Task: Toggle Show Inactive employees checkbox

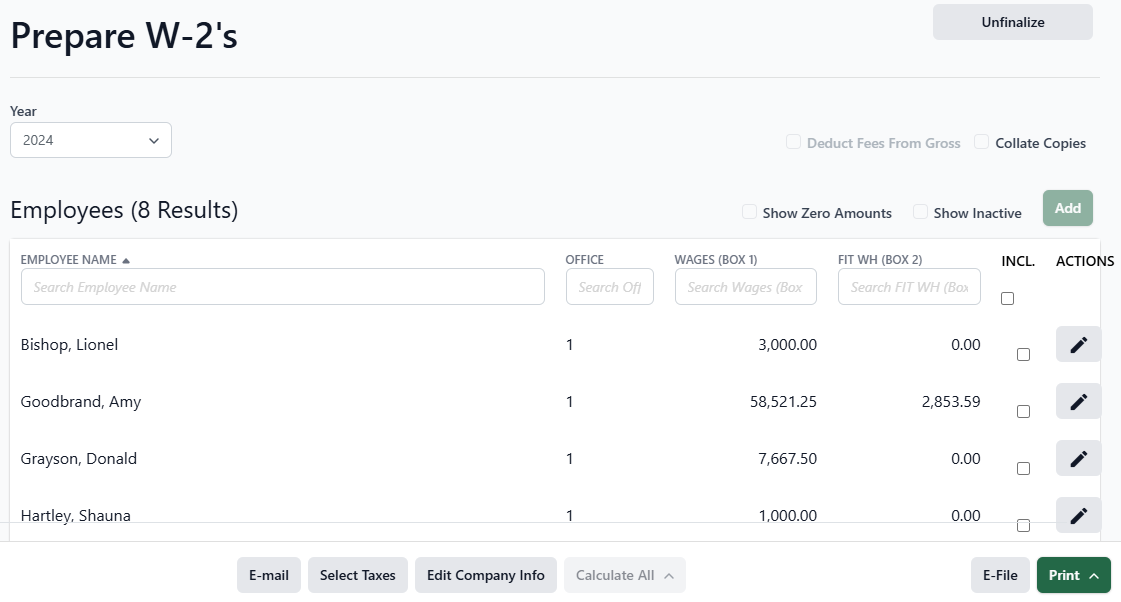Action: 920,212
